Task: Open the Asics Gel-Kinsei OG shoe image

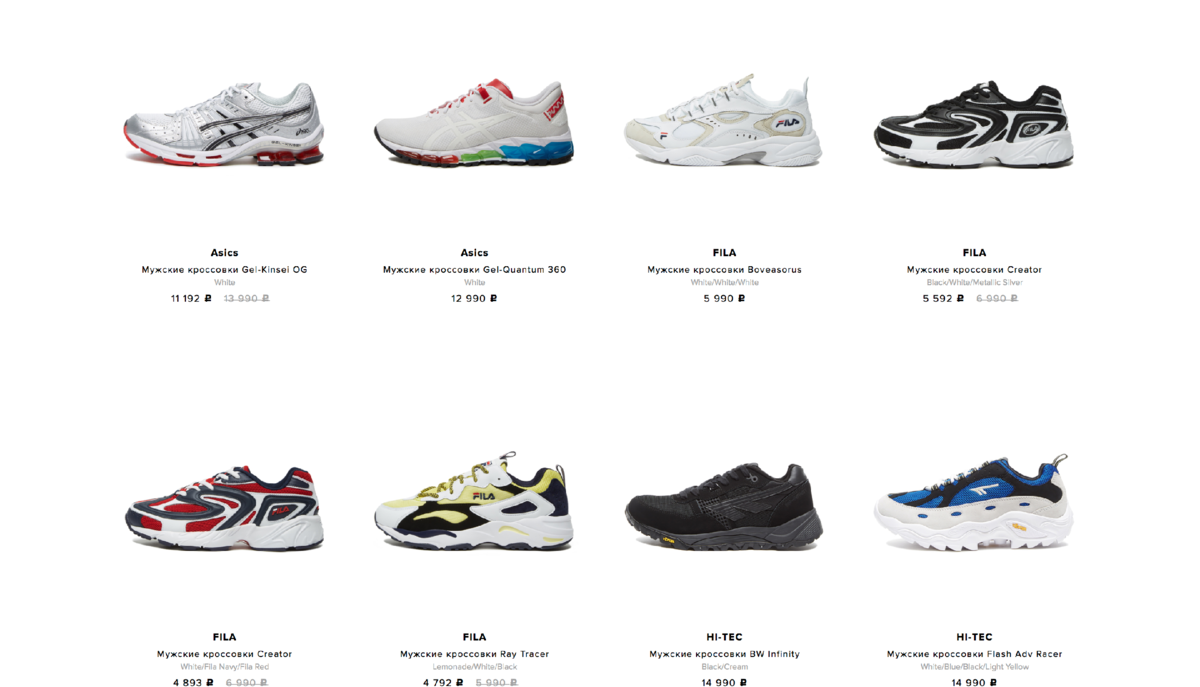Action: click(224, 124)
